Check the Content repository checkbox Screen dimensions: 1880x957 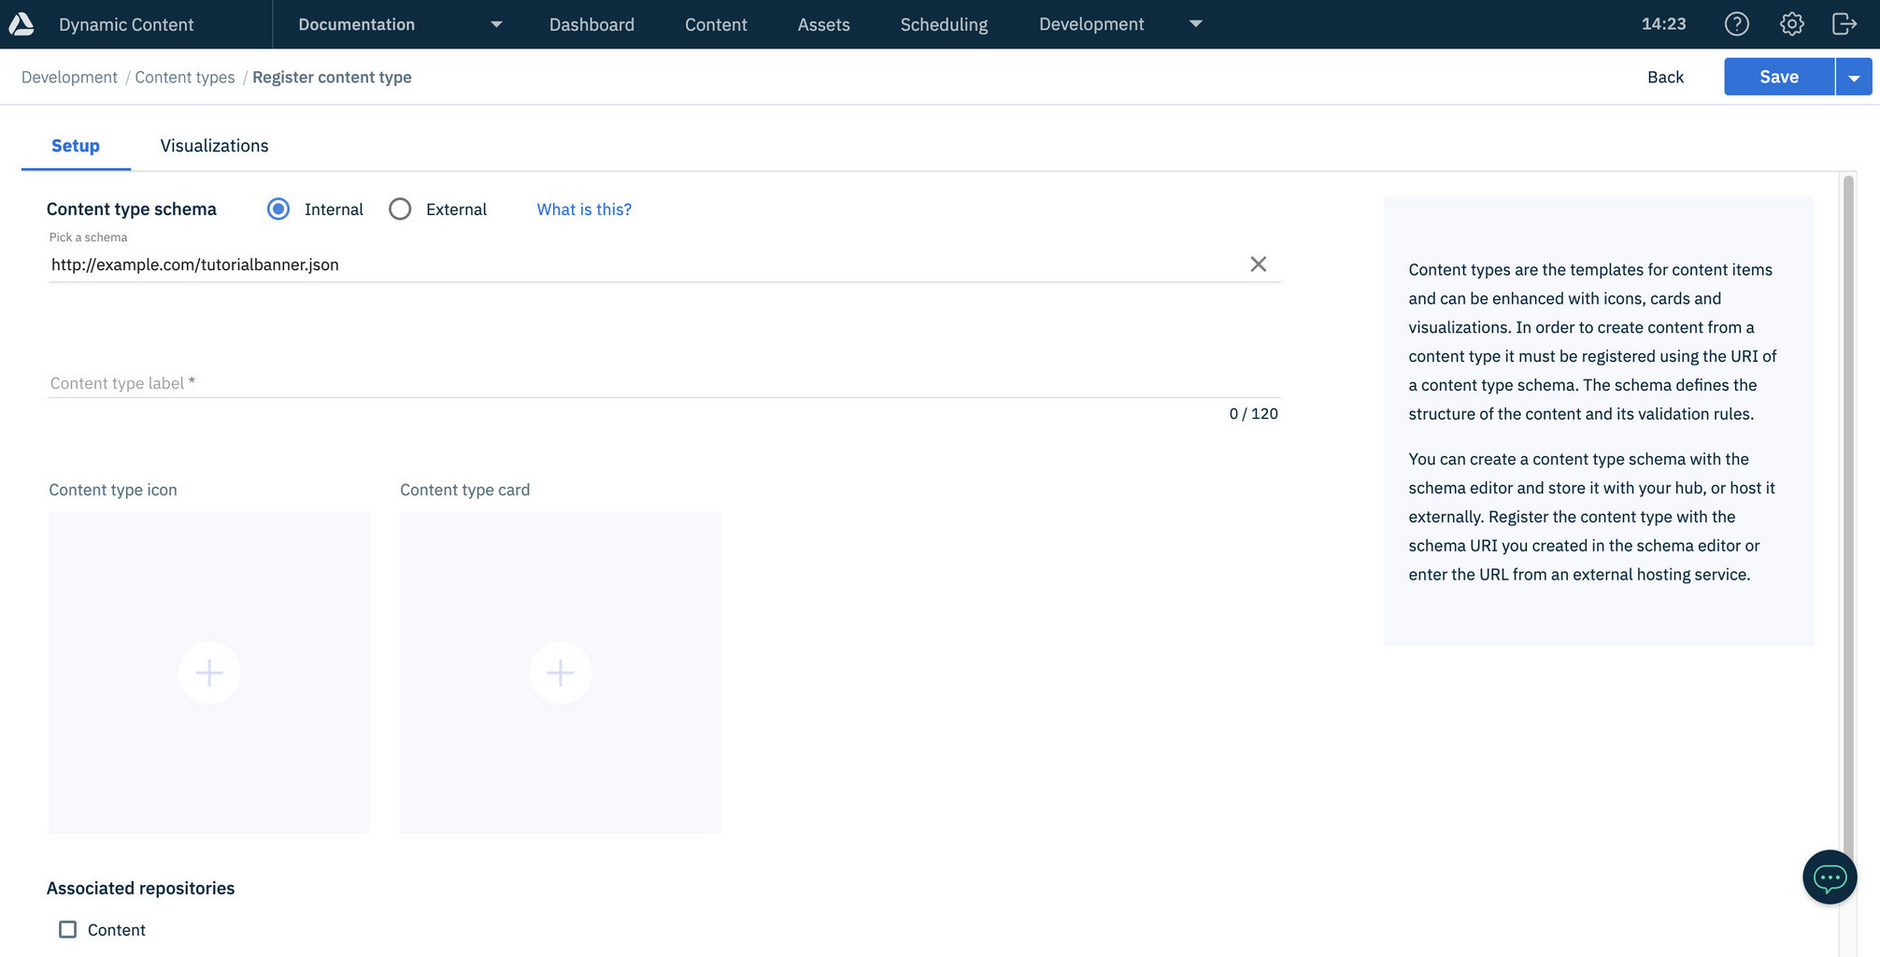[x=68, y=930]
